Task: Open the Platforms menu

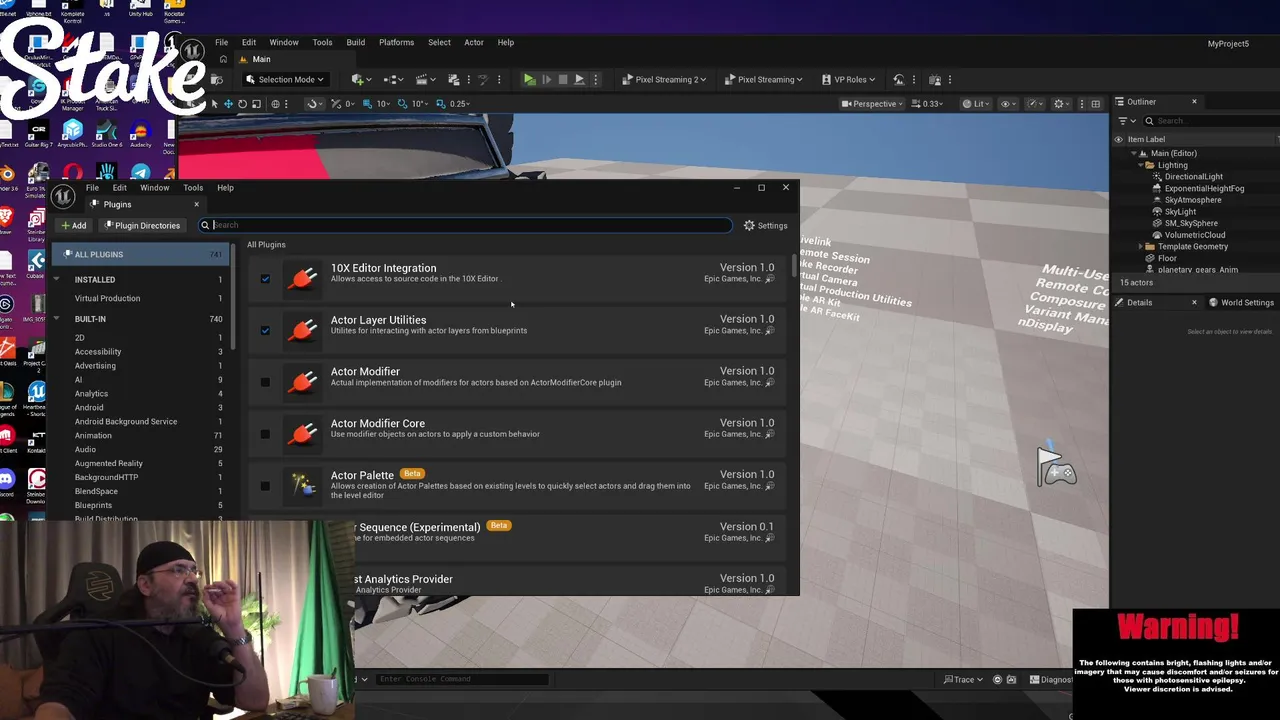Action: pos(396,43)
